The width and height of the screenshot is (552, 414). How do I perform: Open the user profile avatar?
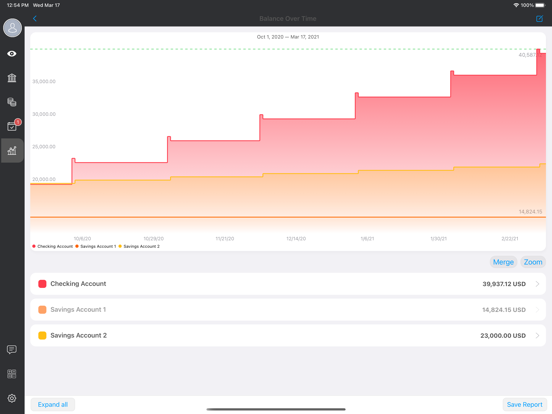click(x=12, y=28)
